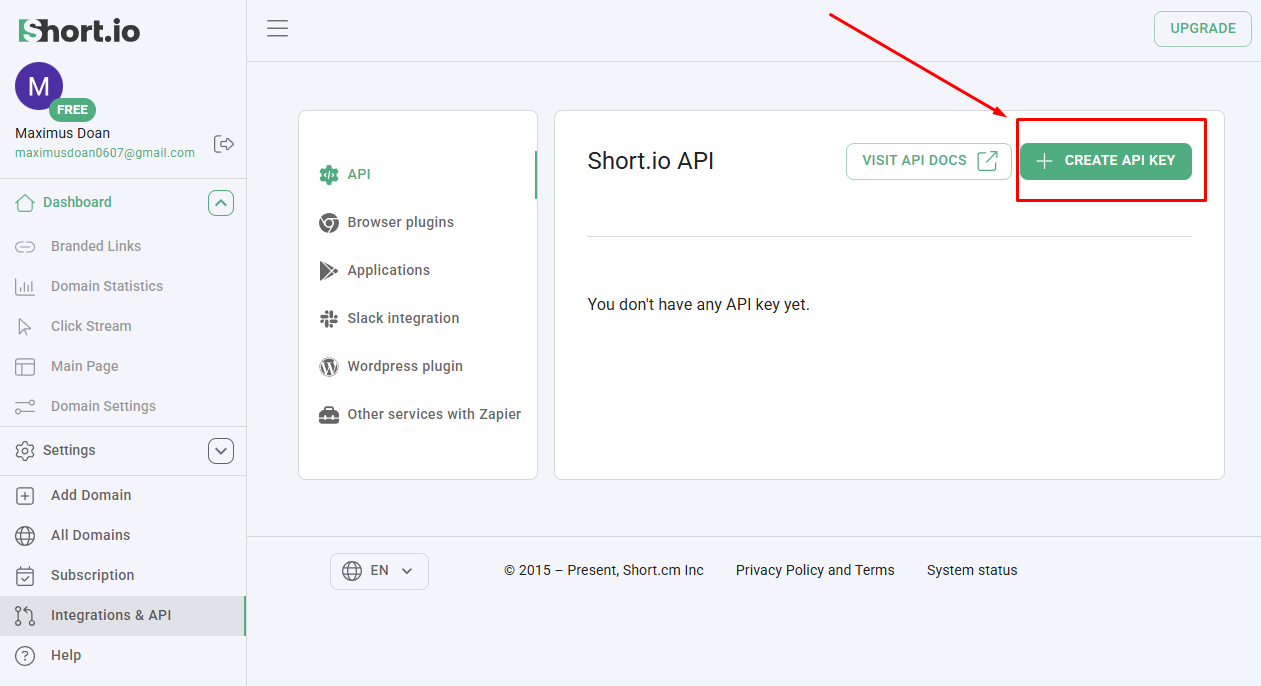Click the Domain Statistics chart icon
1261x686 pixels.
point(25,286)
